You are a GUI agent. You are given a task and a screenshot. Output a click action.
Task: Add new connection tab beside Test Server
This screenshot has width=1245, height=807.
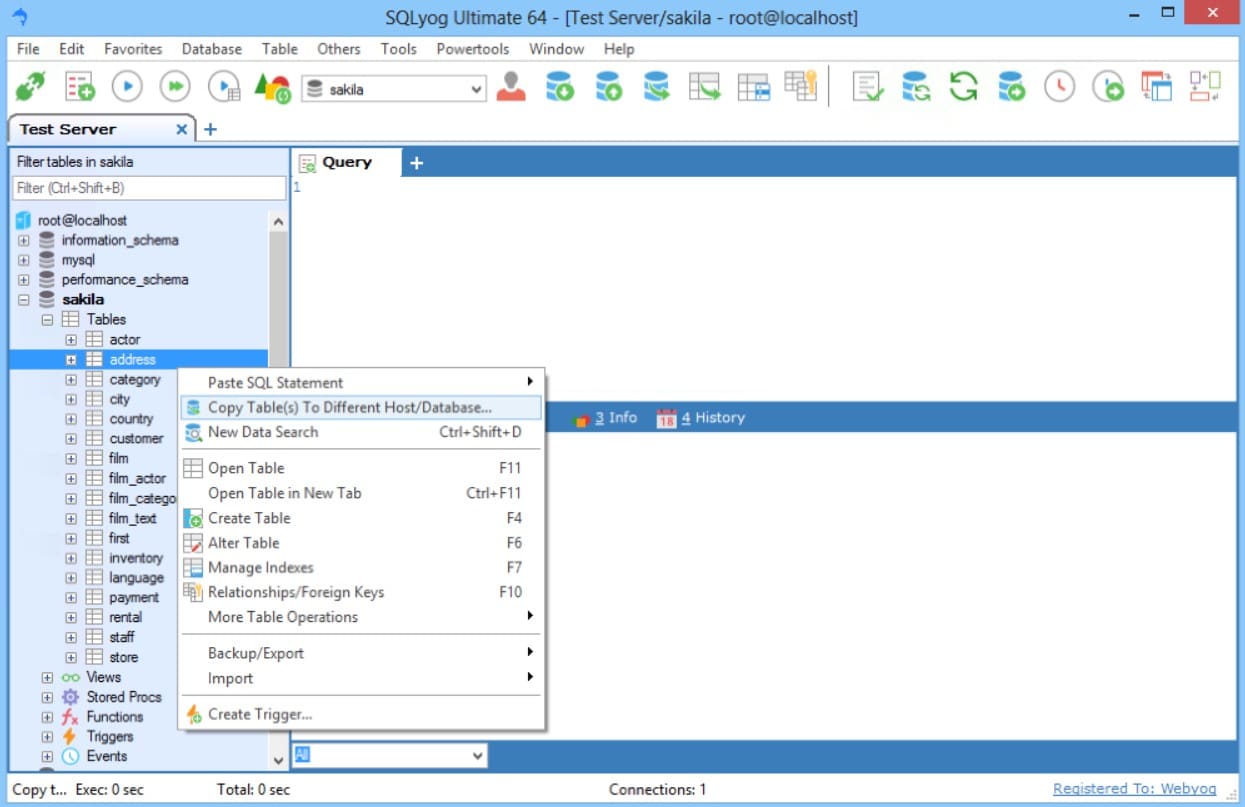tap(210, 129)
